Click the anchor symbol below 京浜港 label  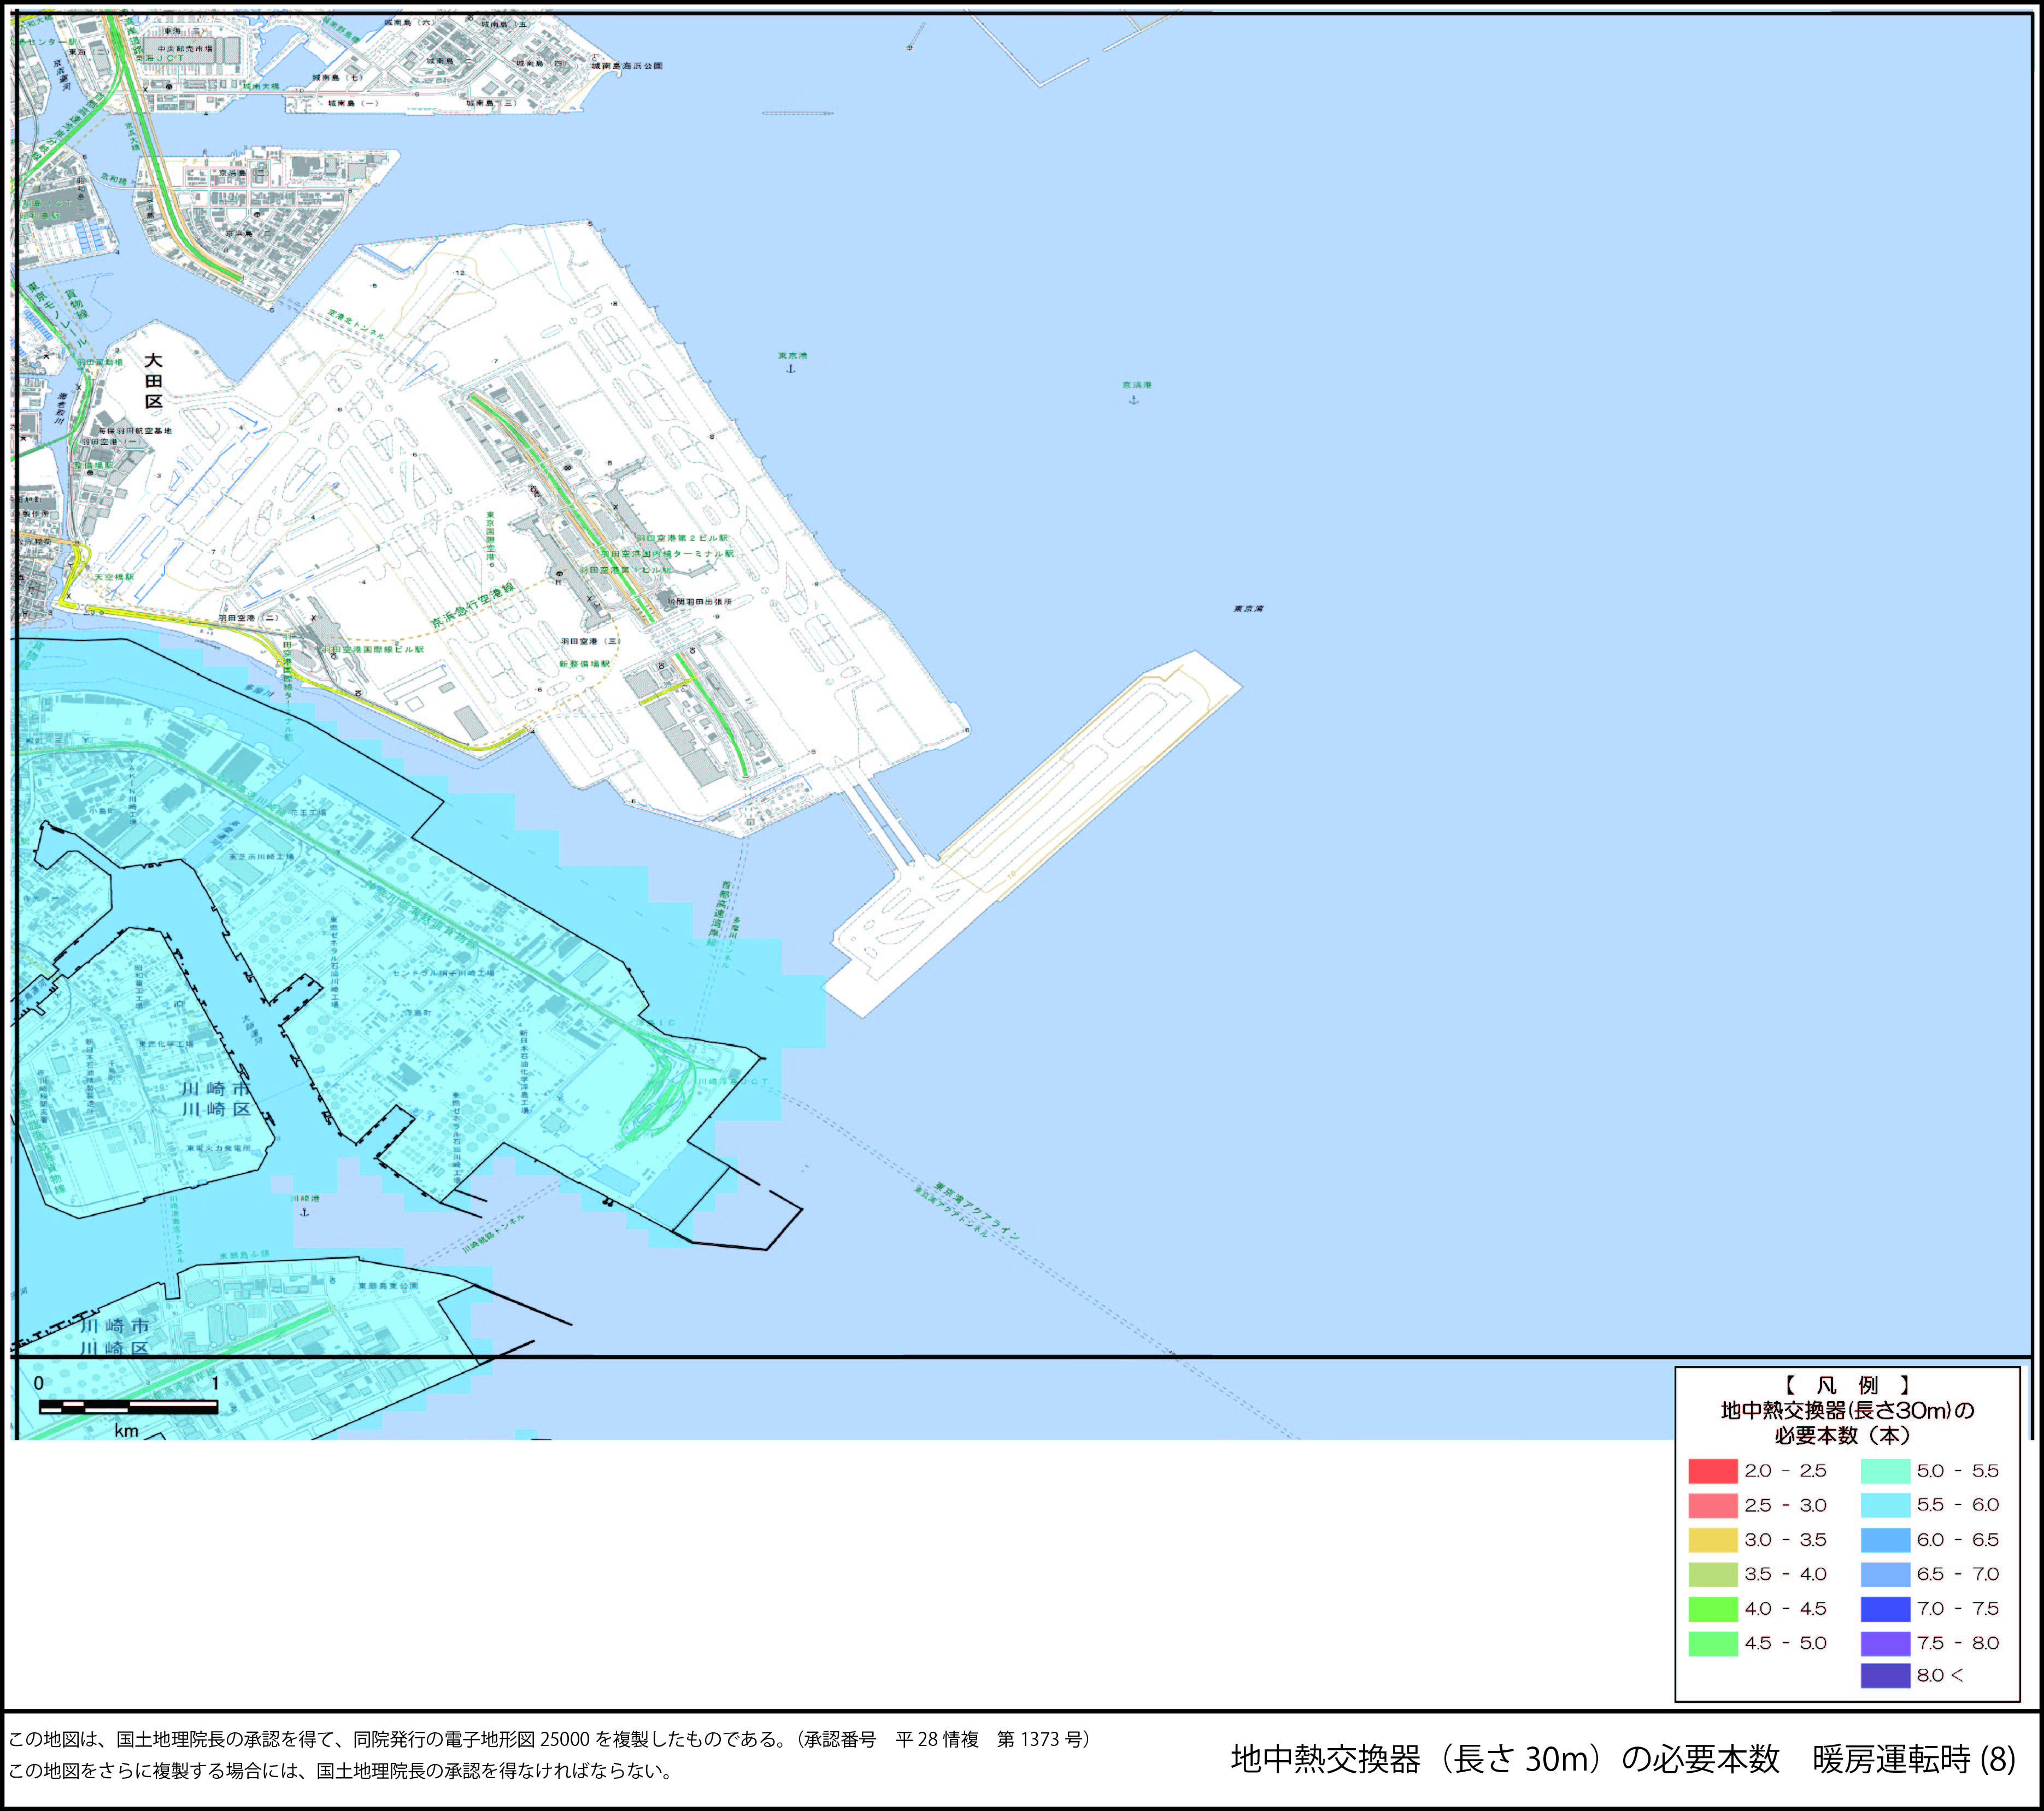[x=1133, y=399]
